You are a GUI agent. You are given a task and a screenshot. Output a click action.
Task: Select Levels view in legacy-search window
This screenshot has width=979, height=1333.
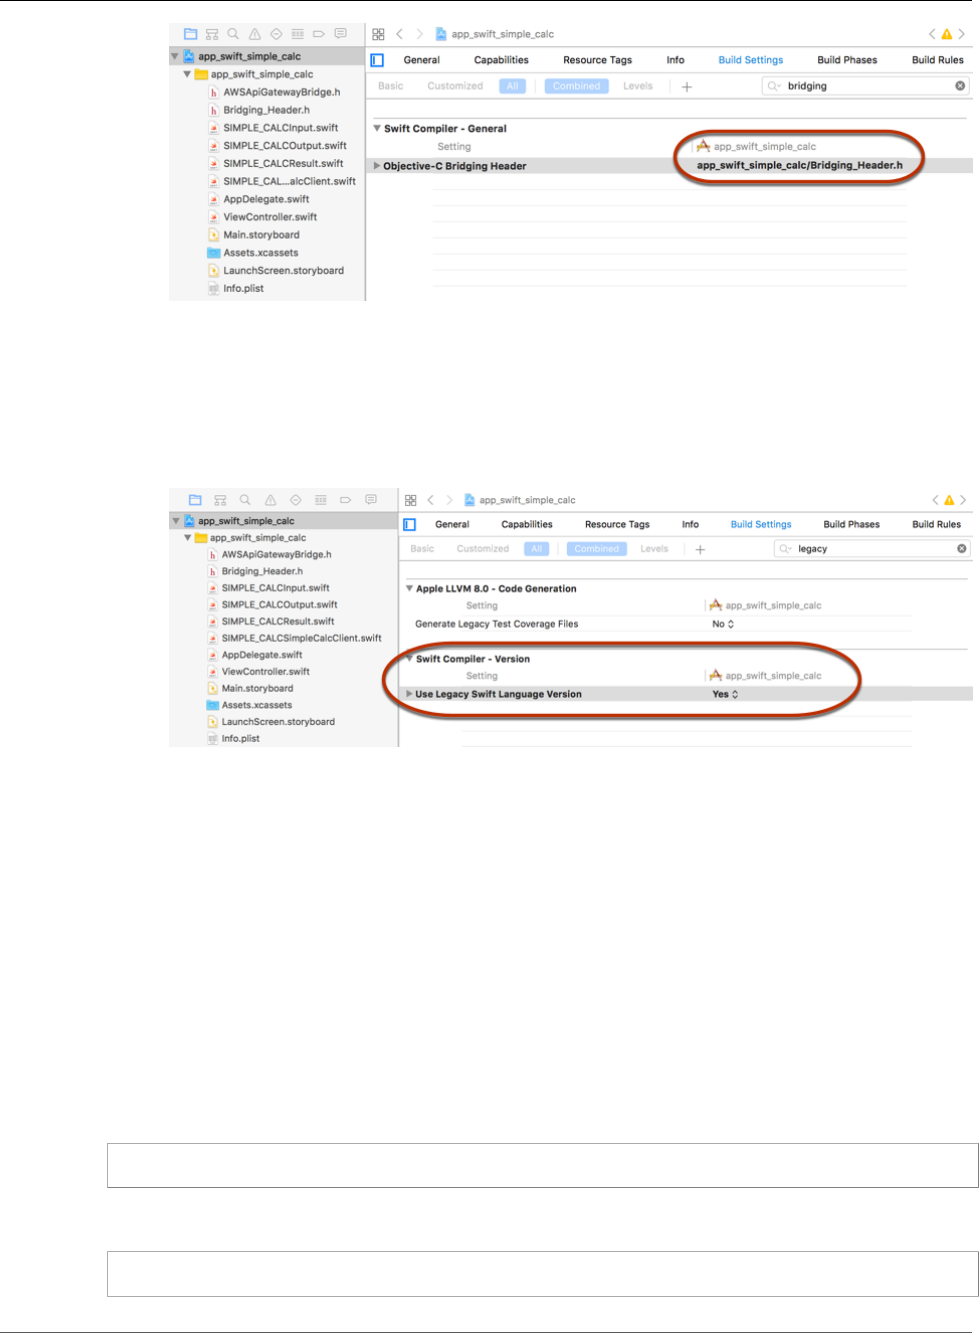[654, 549]
